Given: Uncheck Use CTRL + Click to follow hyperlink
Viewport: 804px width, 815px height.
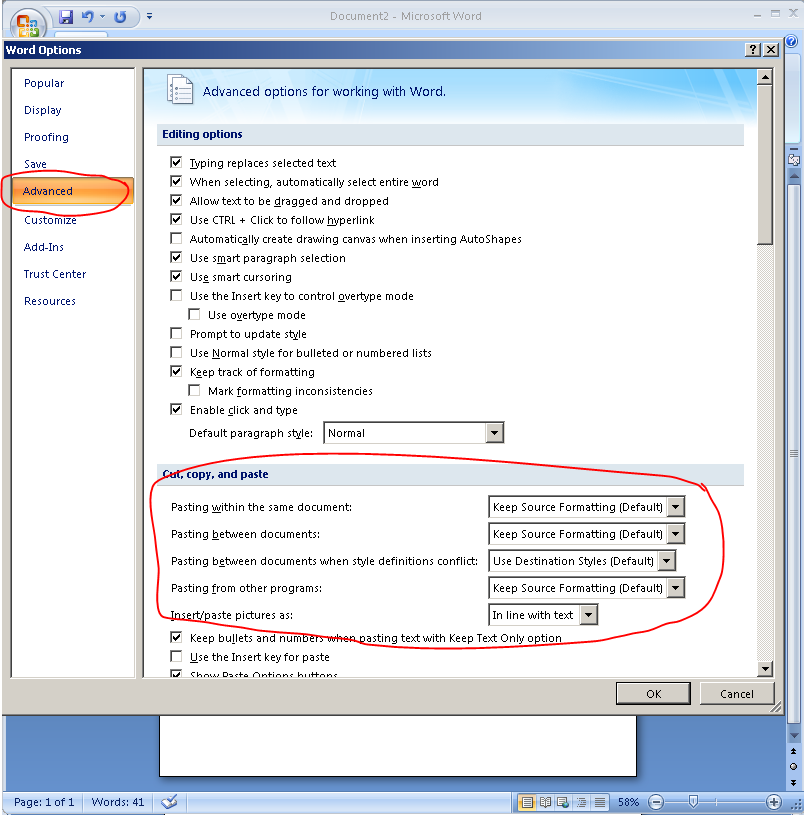Looking at the screenshot, I should [176, 219].
